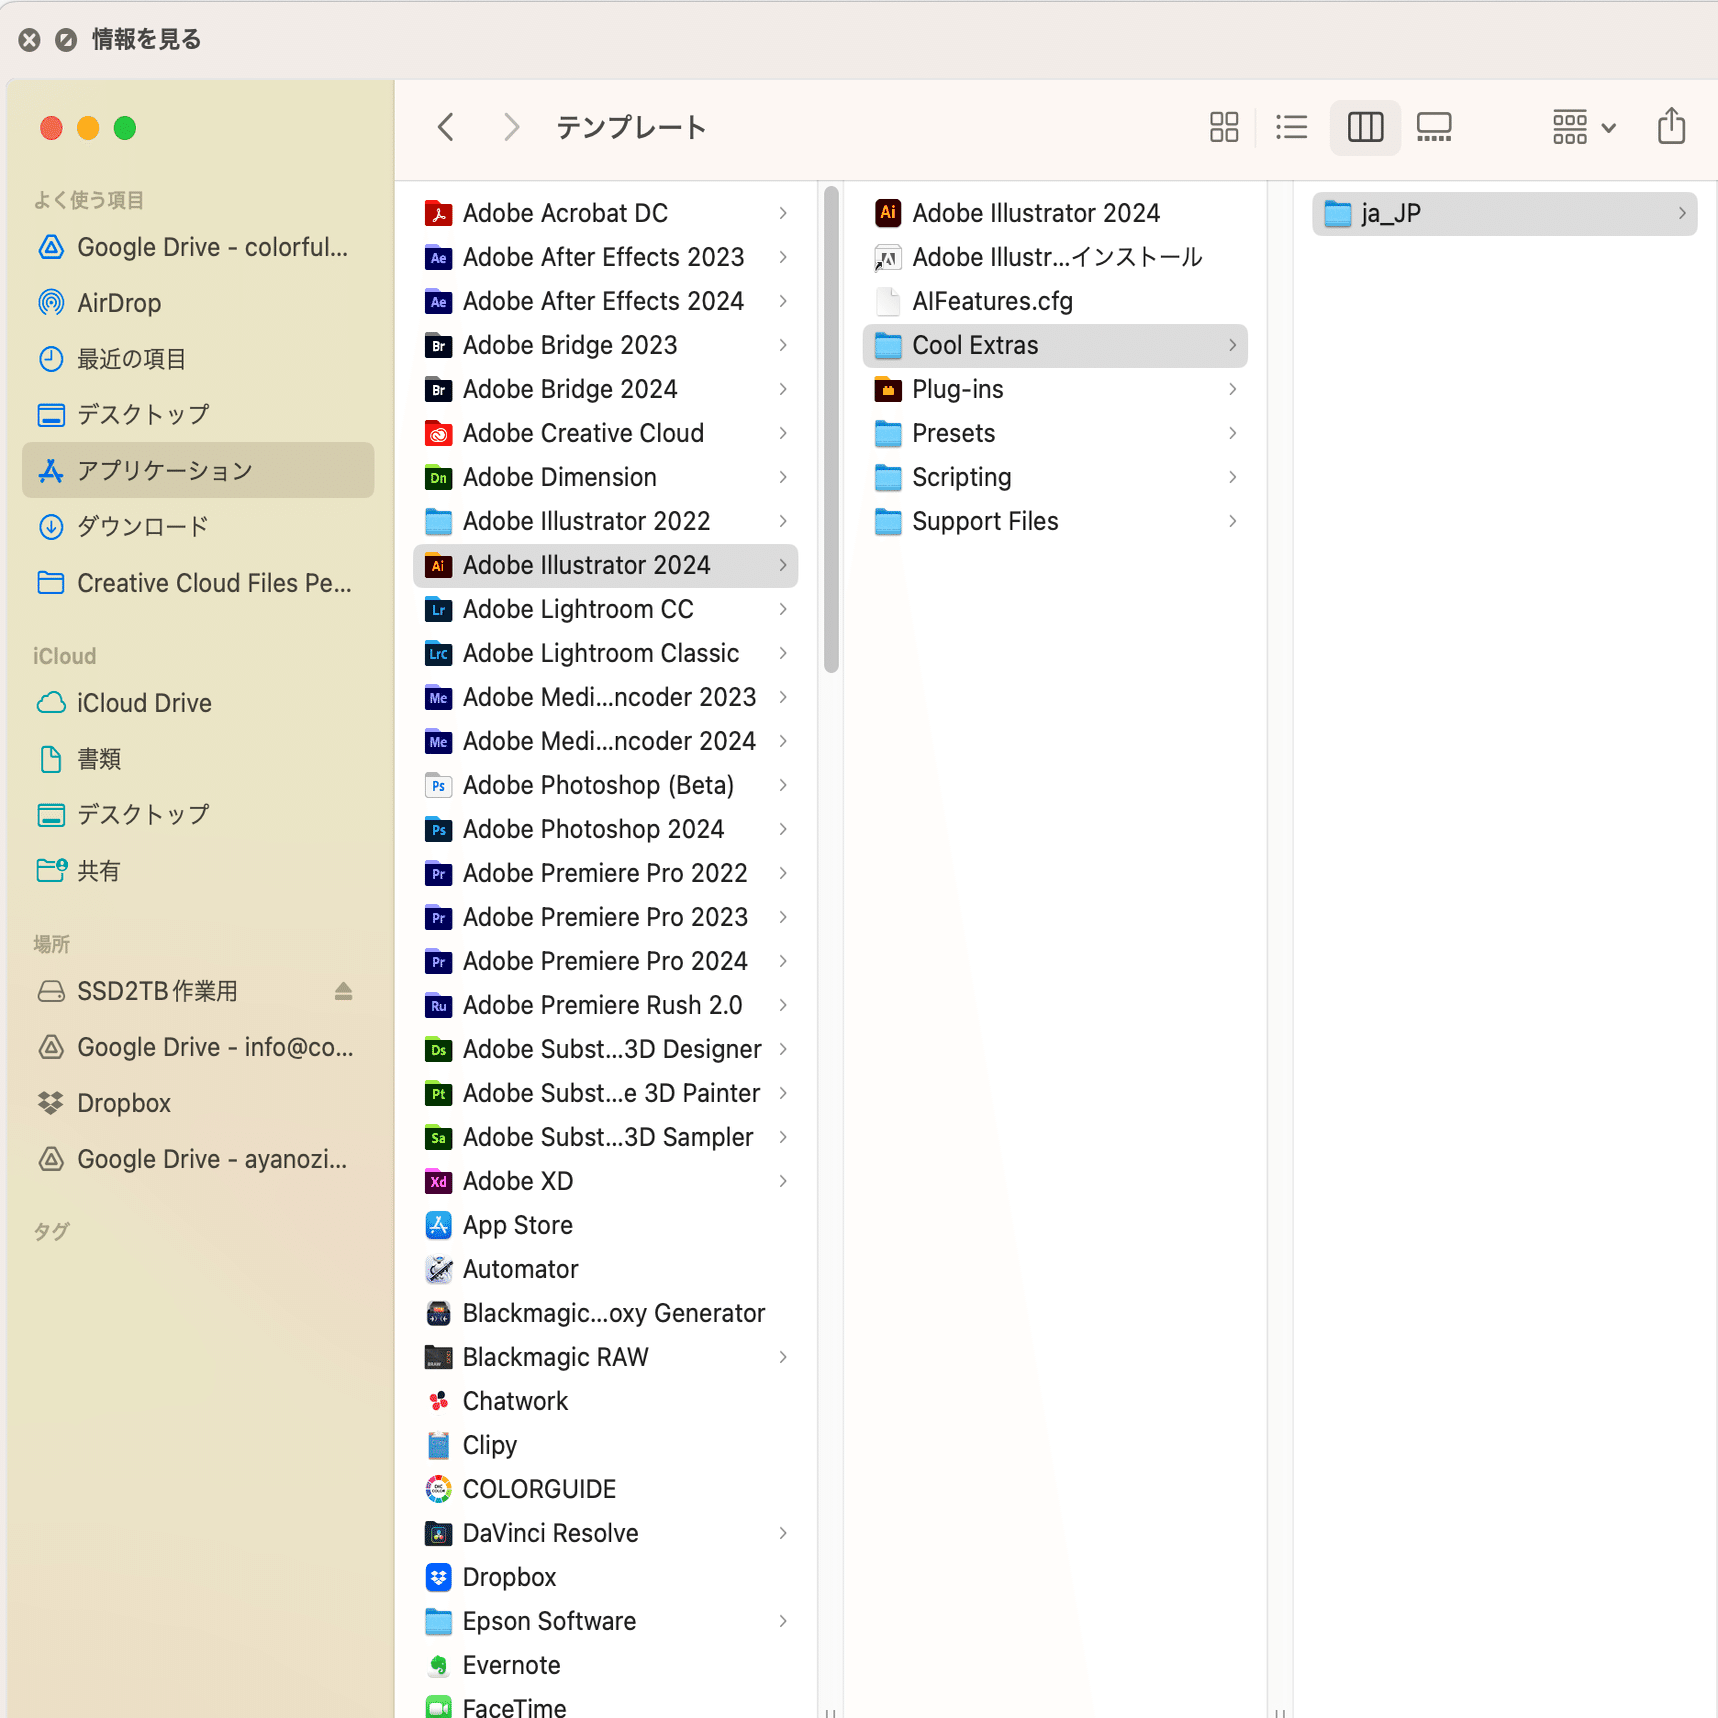Expand the DaVinci Resolve folder chevron

[783, 1533]
